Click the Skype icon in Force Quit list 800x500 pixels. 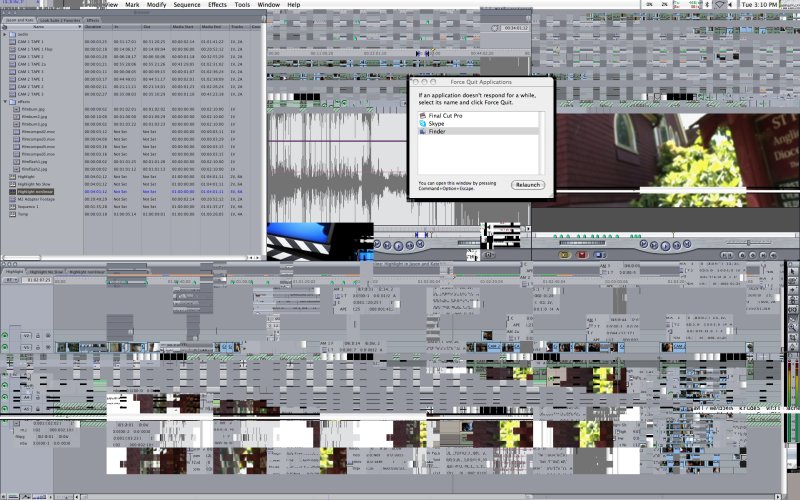[422, 123]
